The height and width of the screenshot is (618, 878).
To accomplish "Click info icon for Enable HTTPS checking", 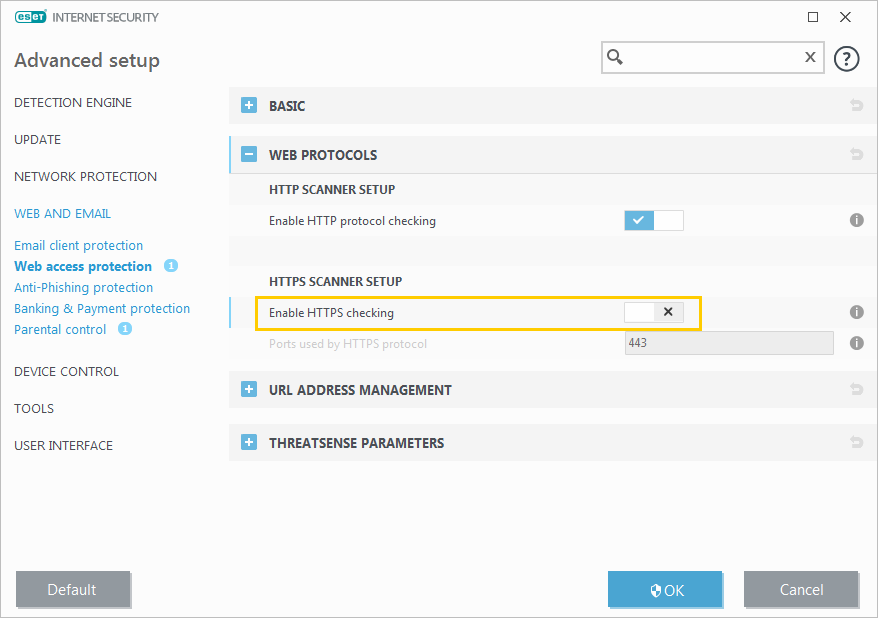I will point(856,312).
